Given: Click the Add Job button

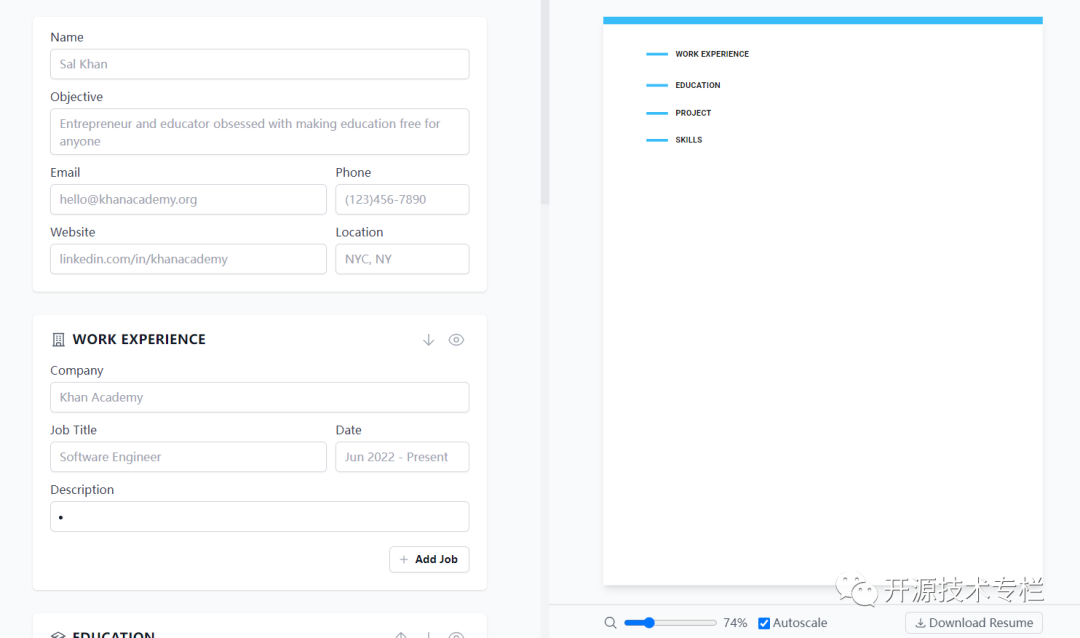Looking at the screenshot, I should [429, 559].
